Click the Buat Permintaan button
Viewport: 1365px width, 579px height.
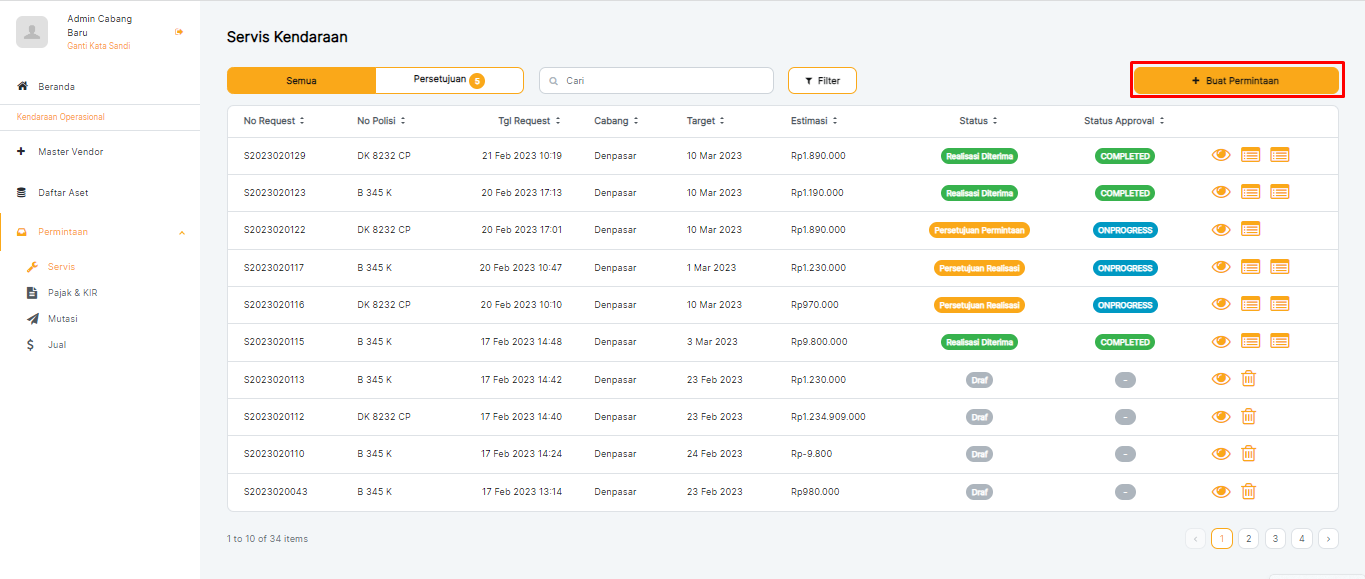[x=1235, y=80]
